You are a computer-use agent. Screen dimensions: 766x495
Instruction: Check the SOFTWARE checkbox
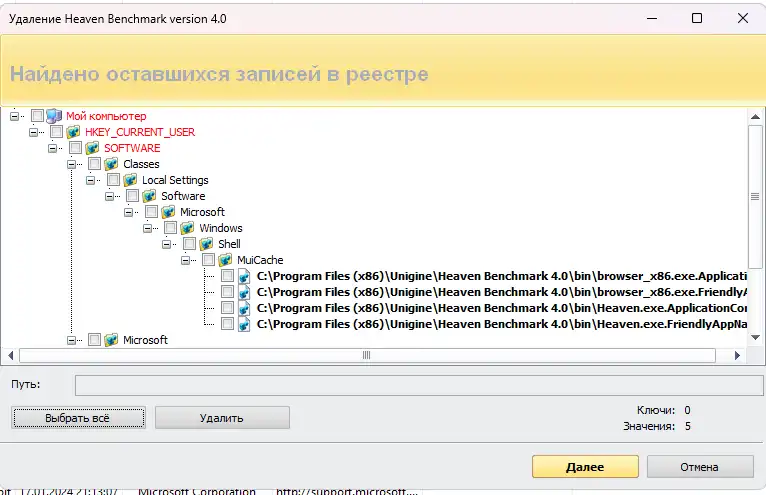(x=75, y=148)
